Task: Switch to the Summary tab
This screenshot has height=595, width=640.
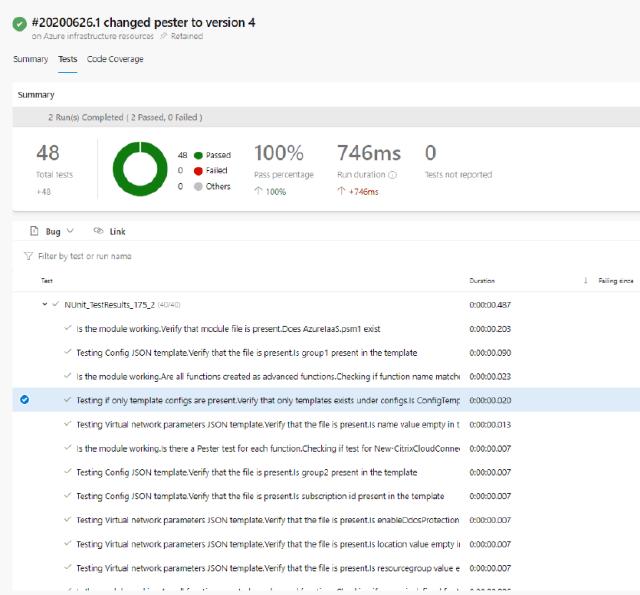Action: 30,59
